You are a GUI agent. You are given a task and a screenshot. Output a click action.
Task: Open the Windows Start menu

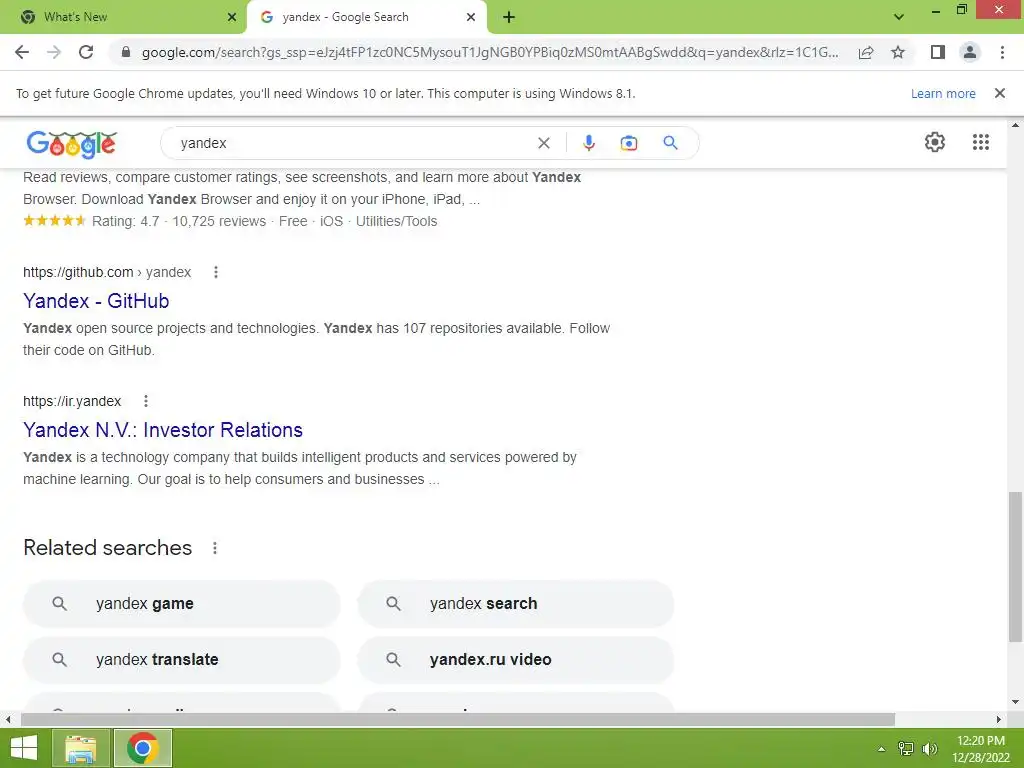[x=24, y=748]
